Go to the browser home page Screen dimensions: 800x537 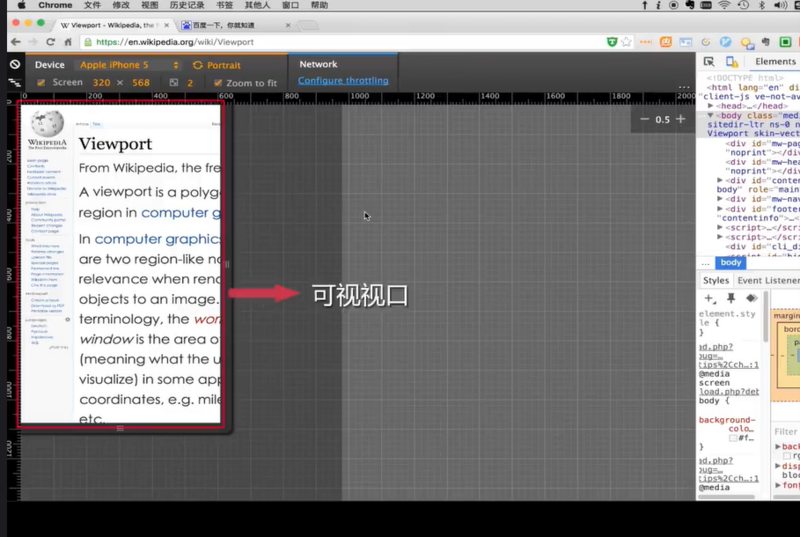pyautogui.click(x=68, y=42)
